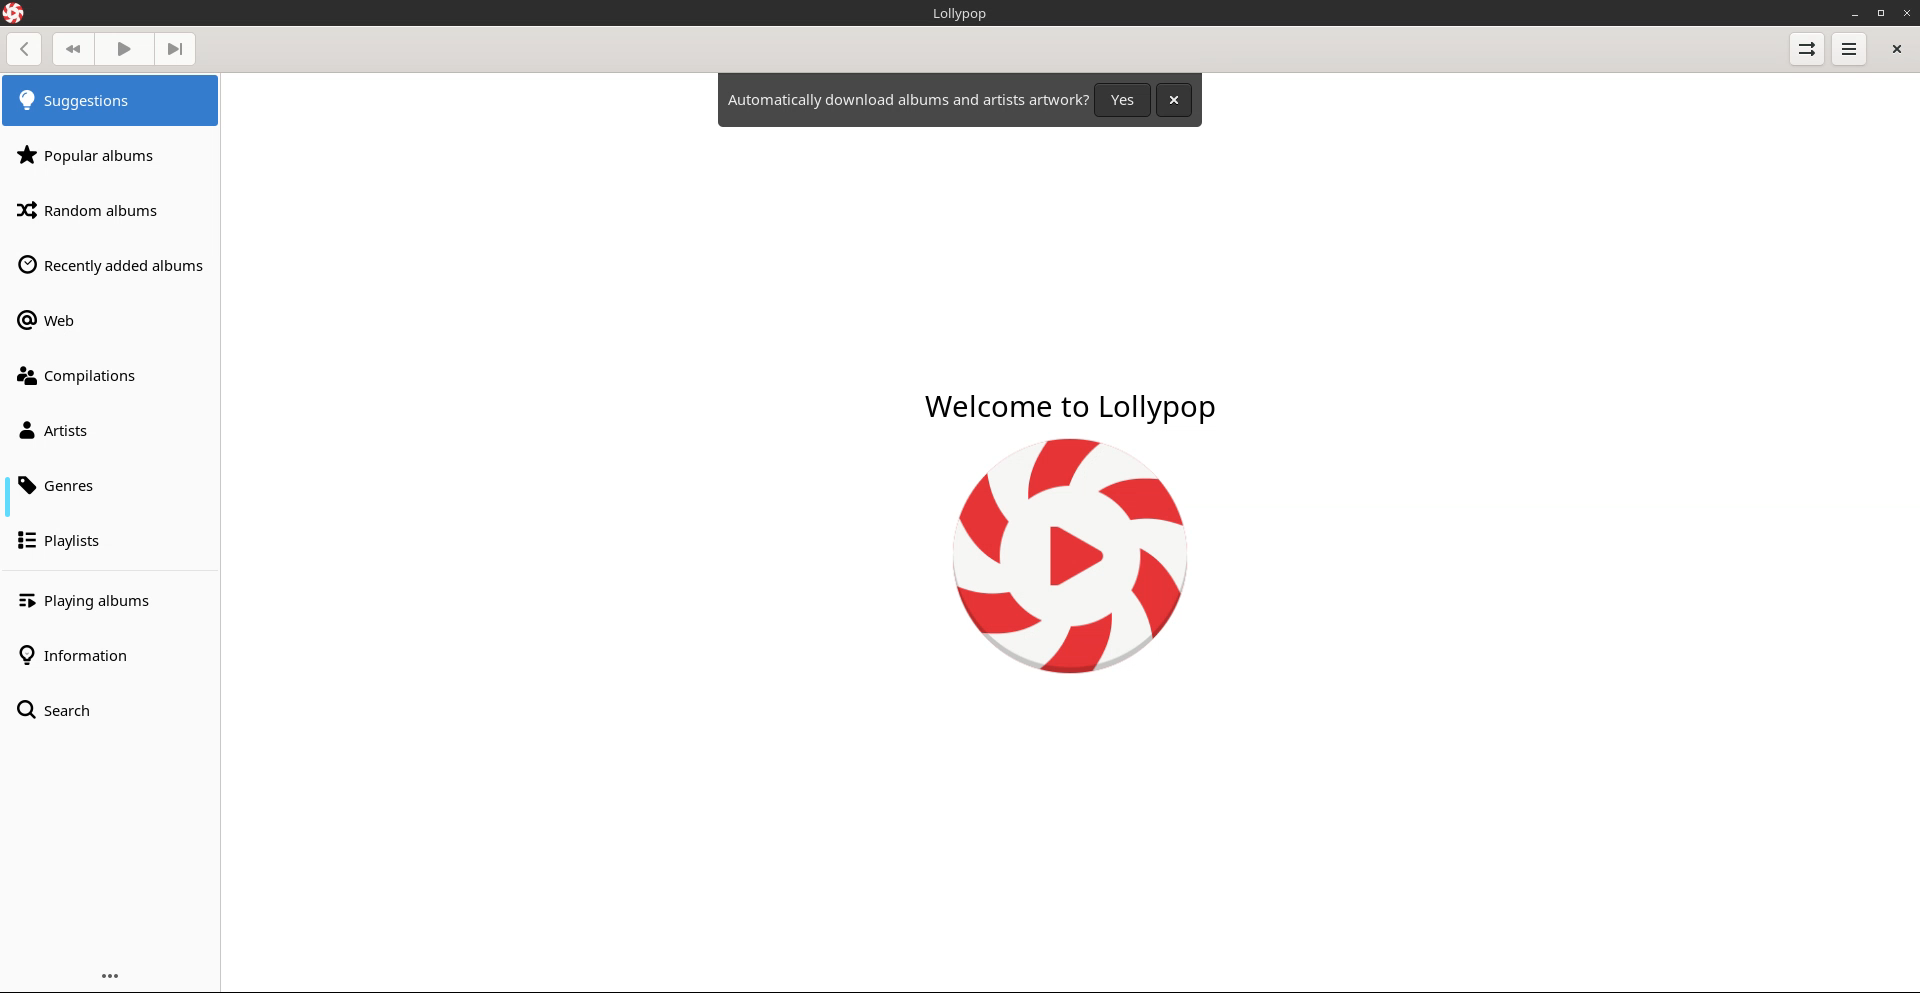
Task: Click the clock icon for Recently added
Action: click(27, 265)
